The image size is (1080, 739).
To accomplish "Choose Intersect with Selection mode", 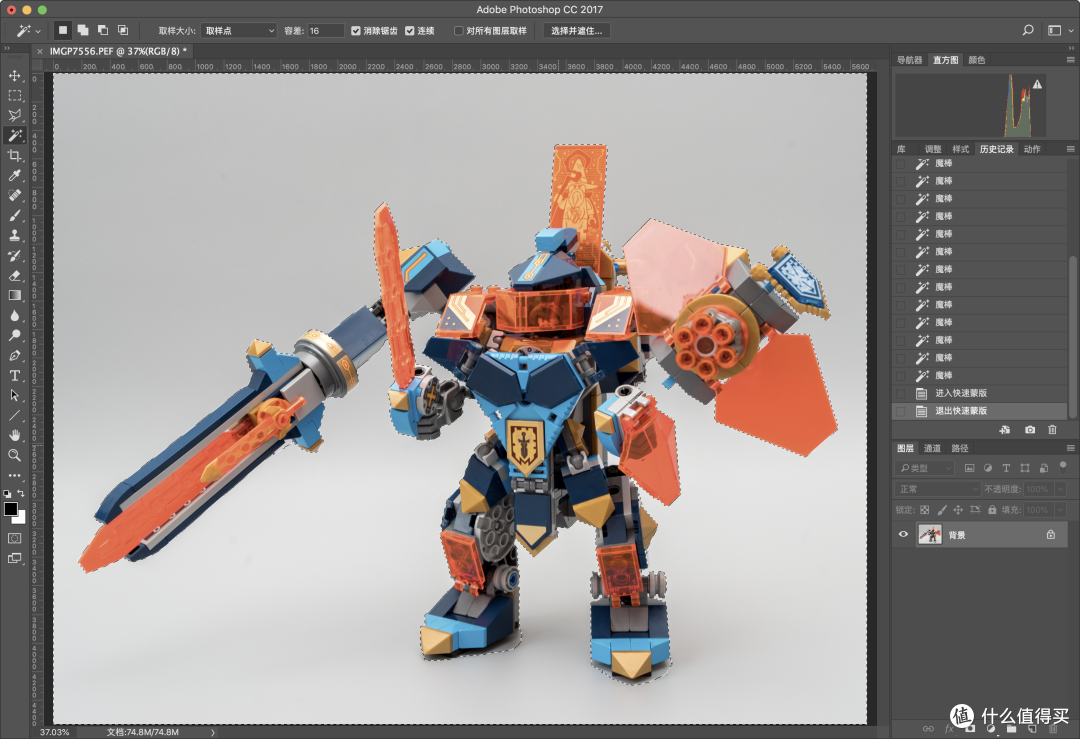I will pos(123,30).
